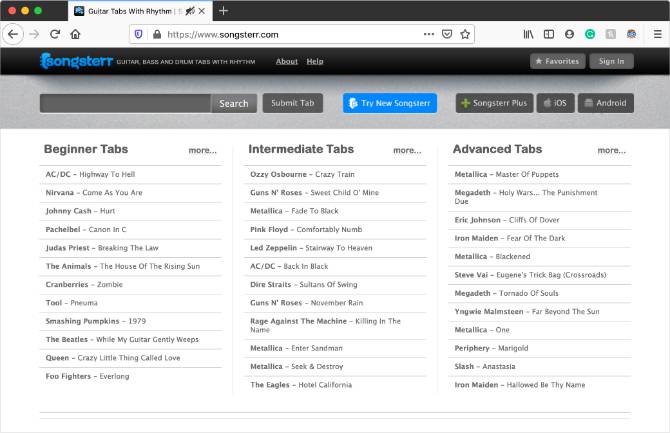Show sidebars using the sidebar icon
Screen dimensions: 670x433
pos(548,34)
